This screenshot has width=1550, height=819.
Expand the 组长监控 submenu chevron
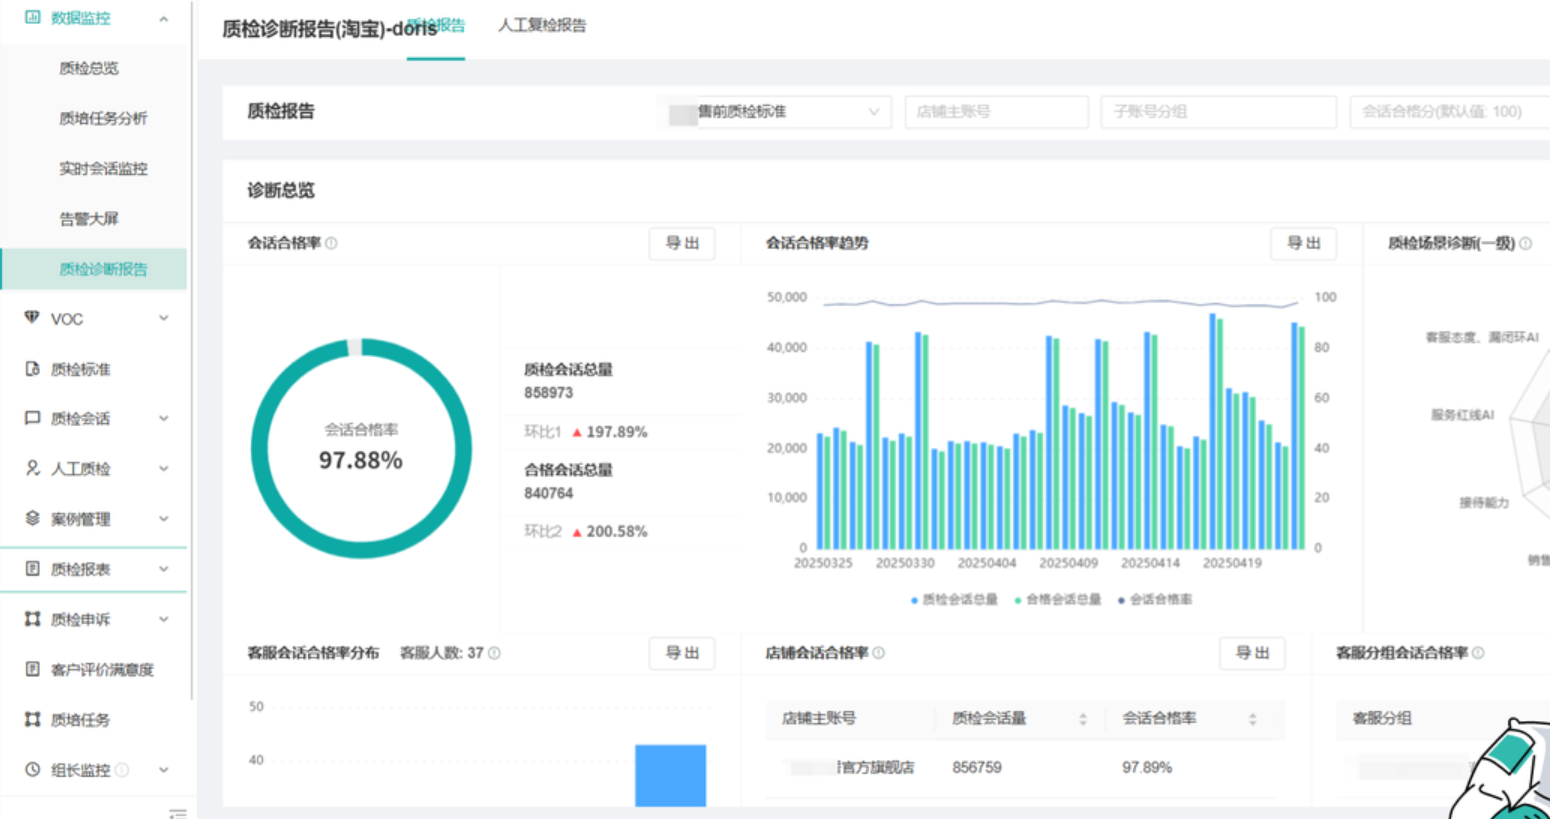click(164, 769)
